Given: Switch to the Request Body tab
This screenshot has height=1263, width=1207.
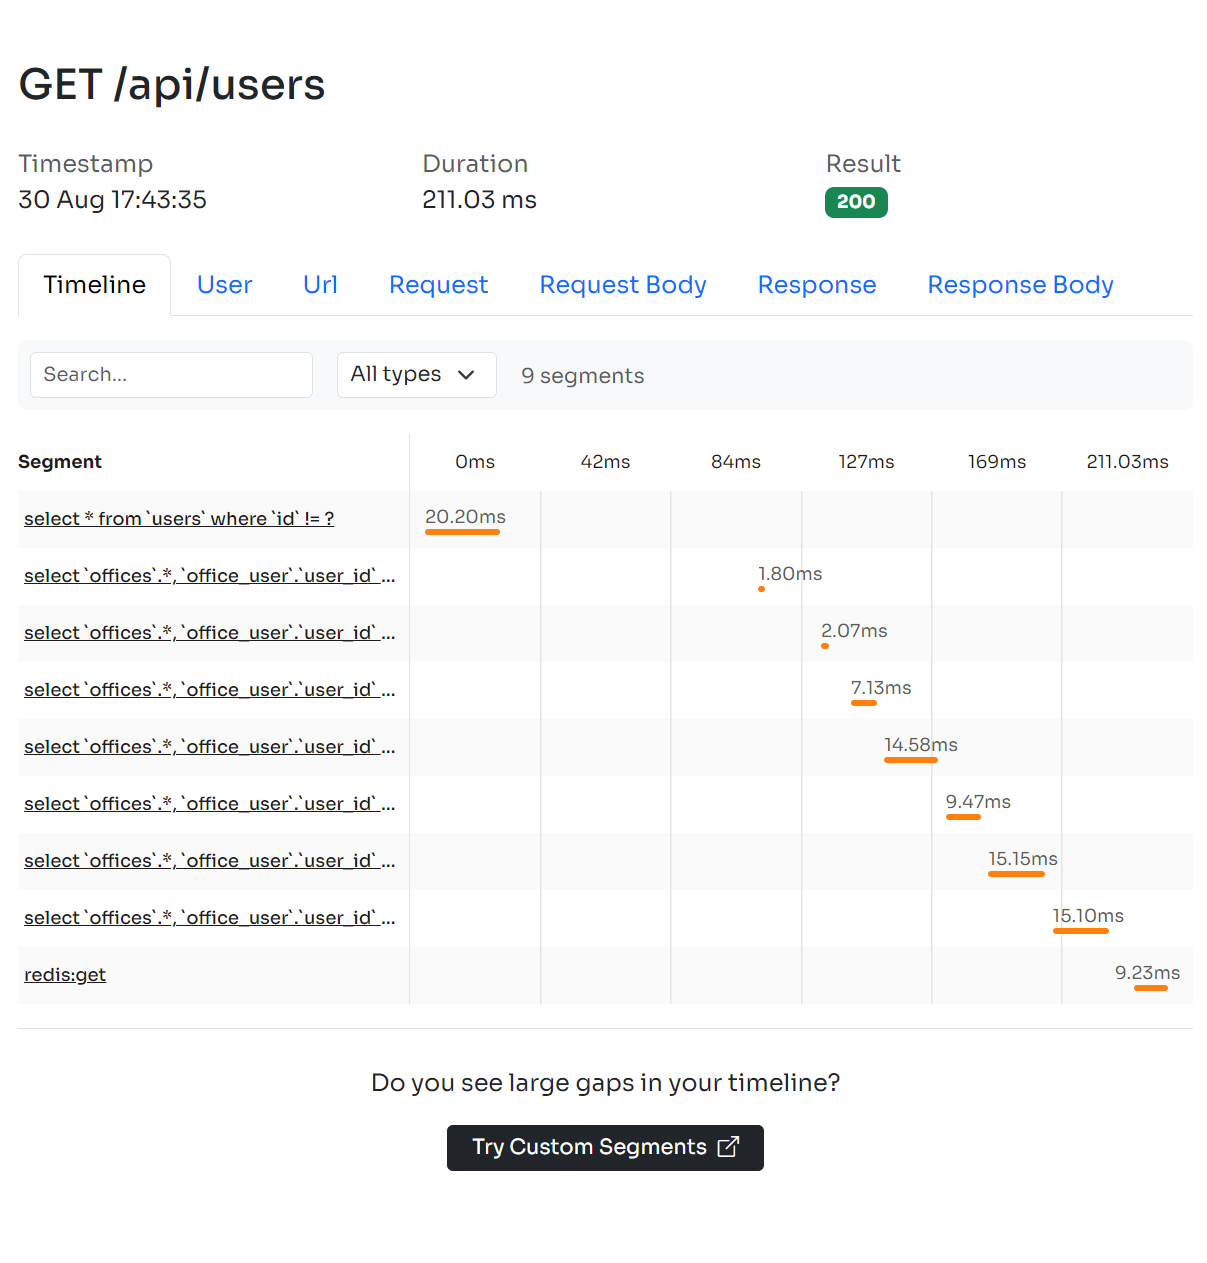Looking at the screenshot, I should coord(622,285).
